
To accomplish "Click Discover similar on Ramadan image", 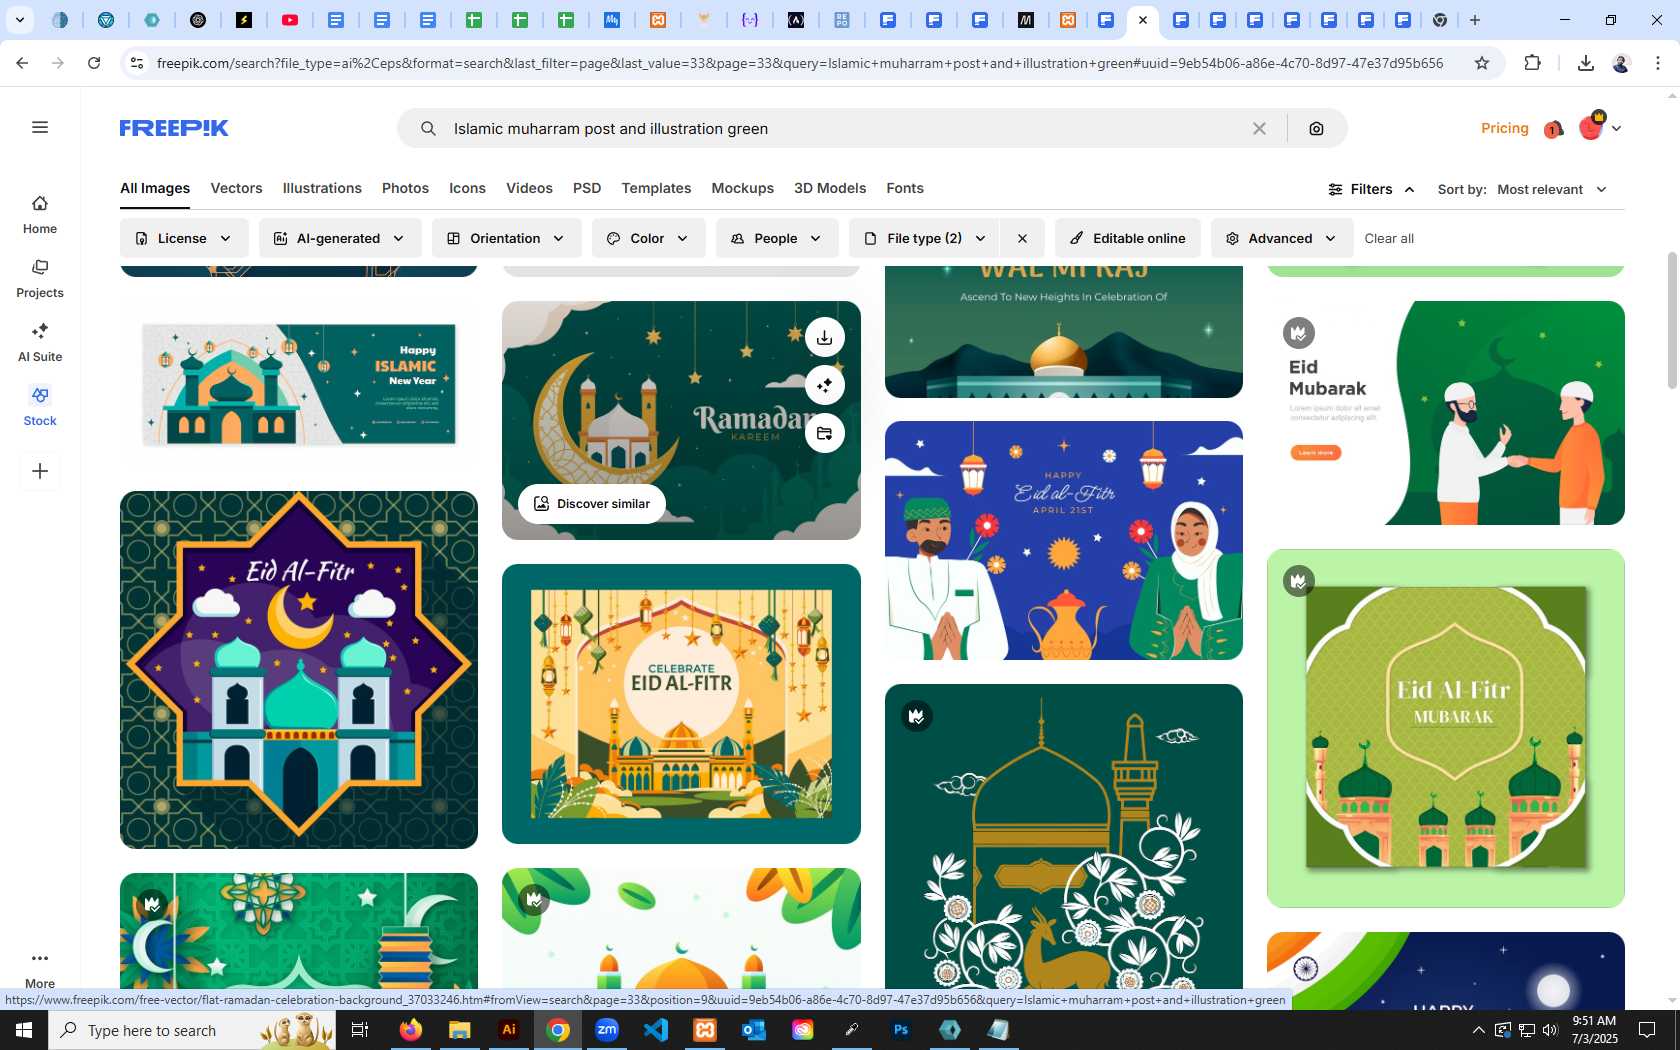I will pyautogui.click(x=592, y=503).
